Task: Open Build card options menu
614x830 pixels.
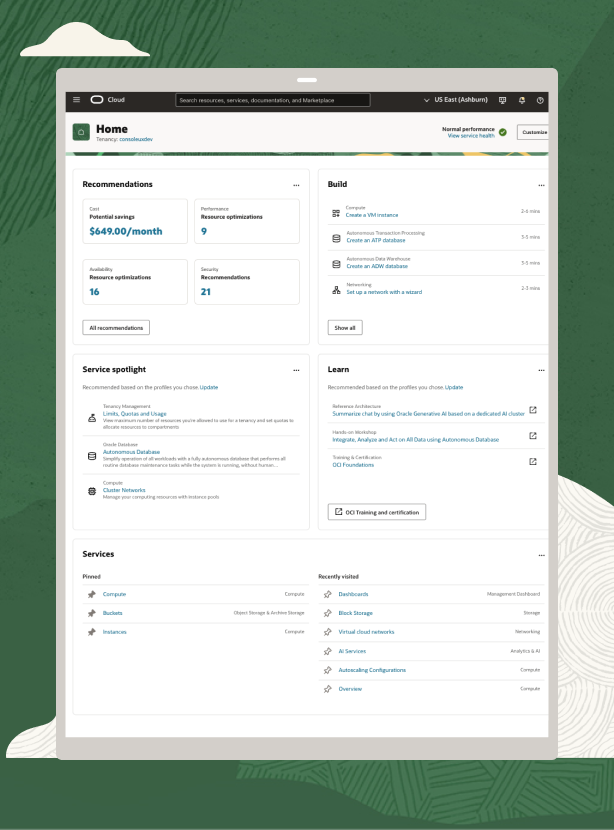Action: (x=541, y=185)
